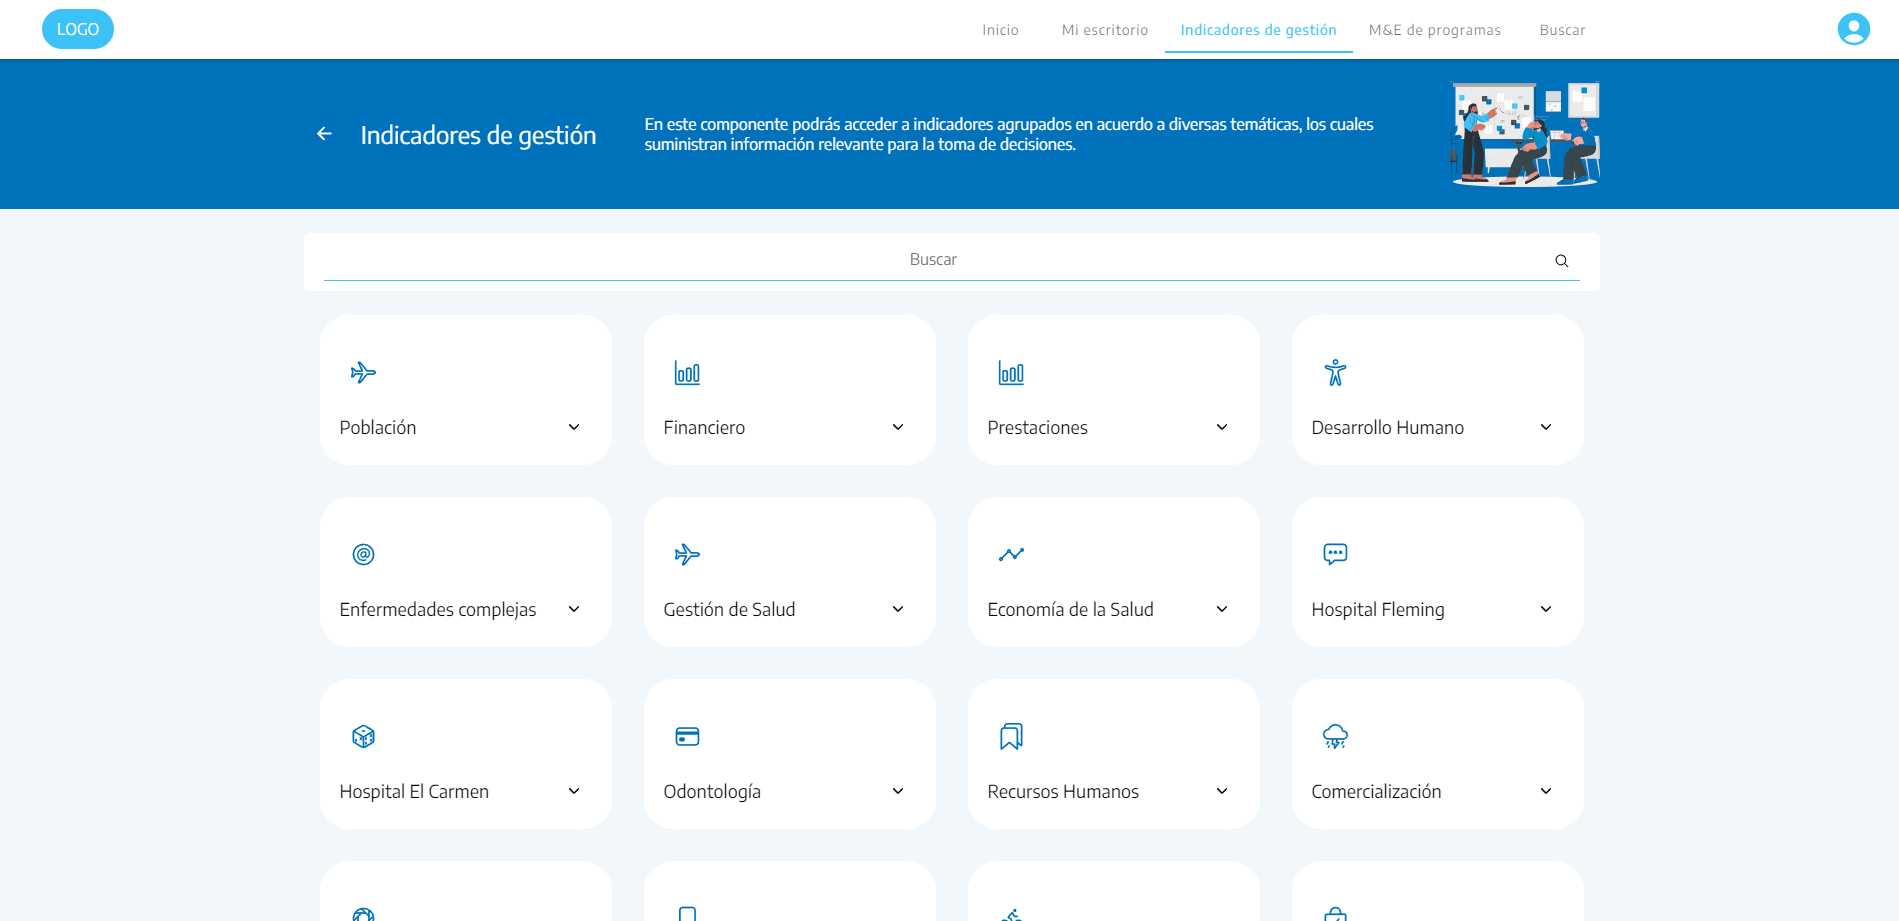Click the Indicadores de gestión banner heading
This screenshot has height=921, width=1899.
pyautogui.click(x=478, y=135)
